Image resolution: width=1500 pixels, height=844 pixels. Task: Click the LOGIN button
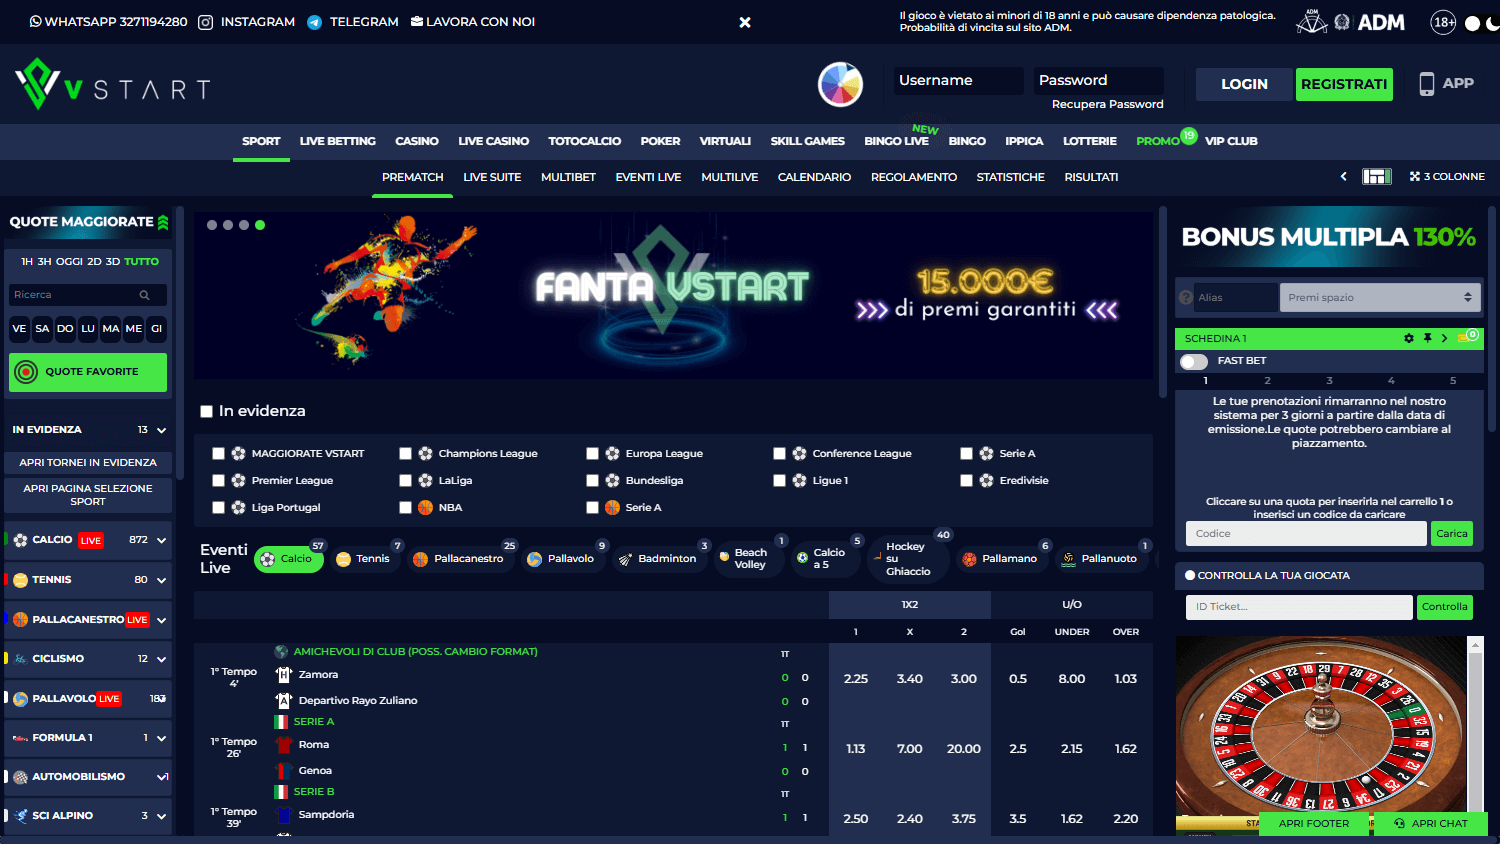(1244, 84)
